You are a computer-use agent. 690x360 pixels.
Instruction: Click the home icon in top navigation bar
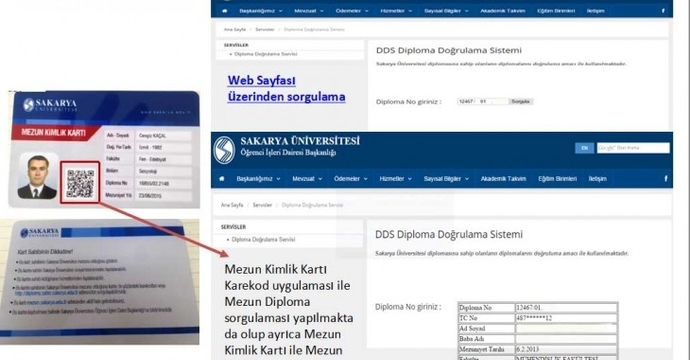(x=225, y=11)
